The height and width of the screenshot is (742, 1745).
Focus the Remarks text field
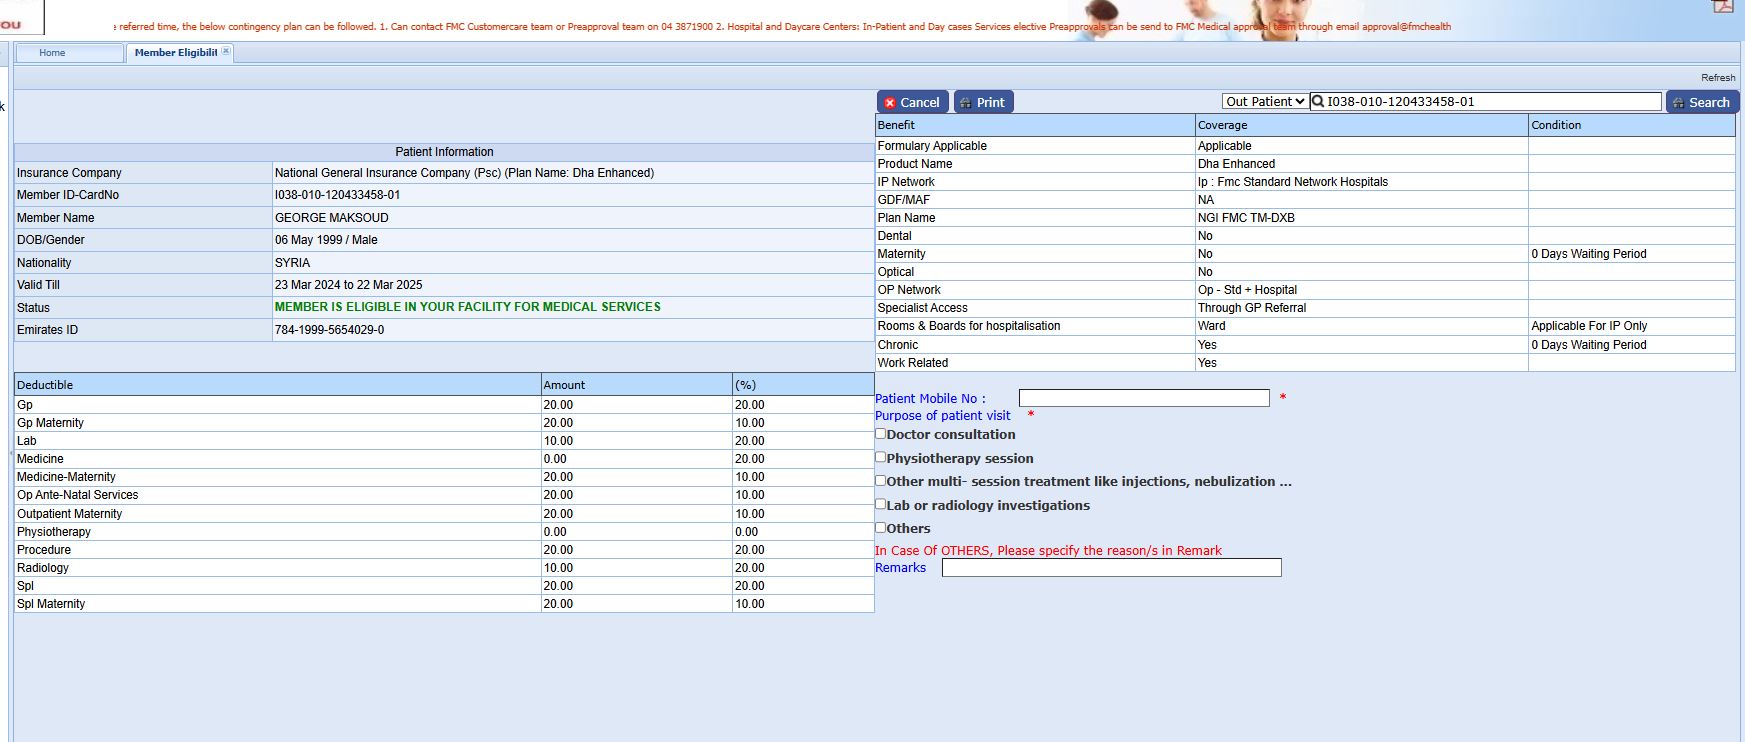(x=1111, y=568)
